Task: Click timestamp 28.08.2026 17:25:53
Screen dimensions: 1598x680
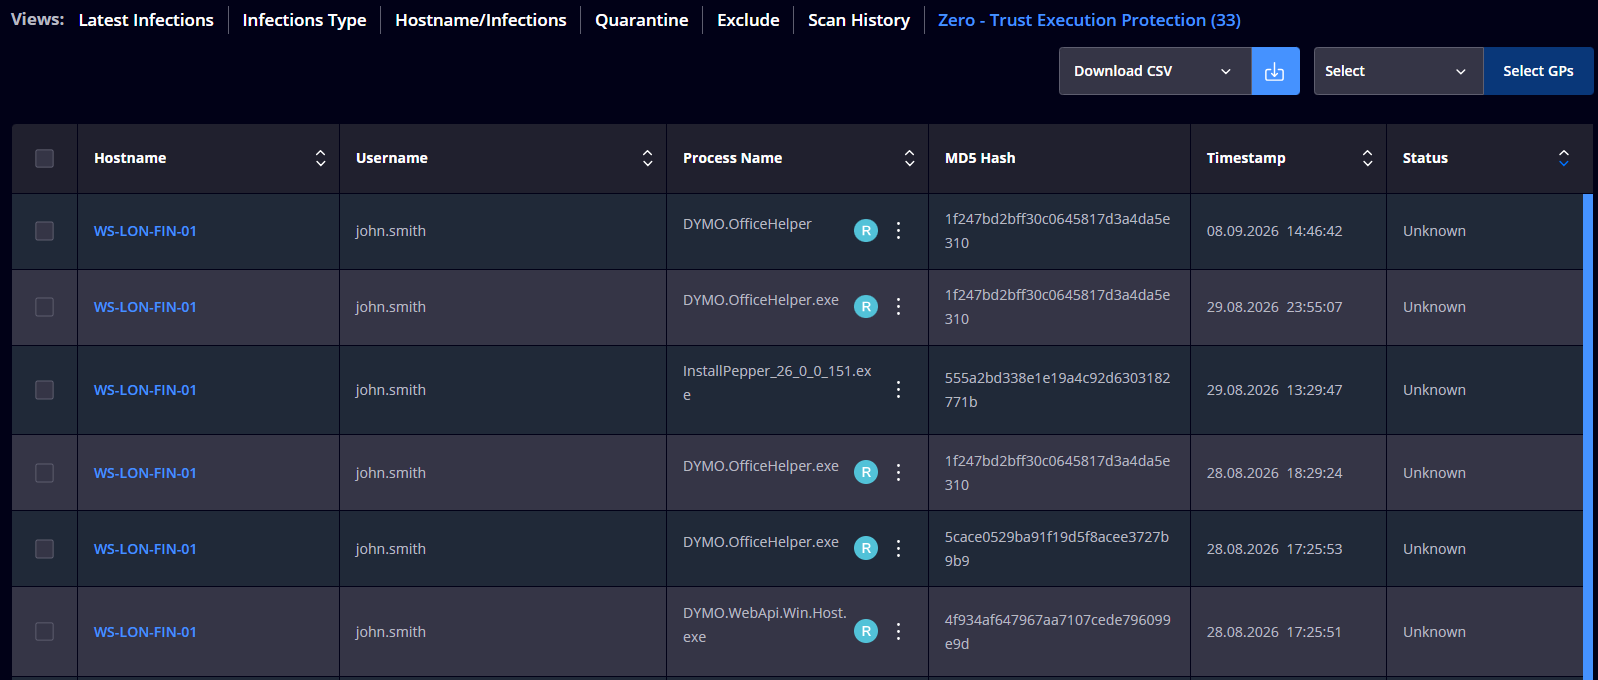Action: tap(1274, 549)
